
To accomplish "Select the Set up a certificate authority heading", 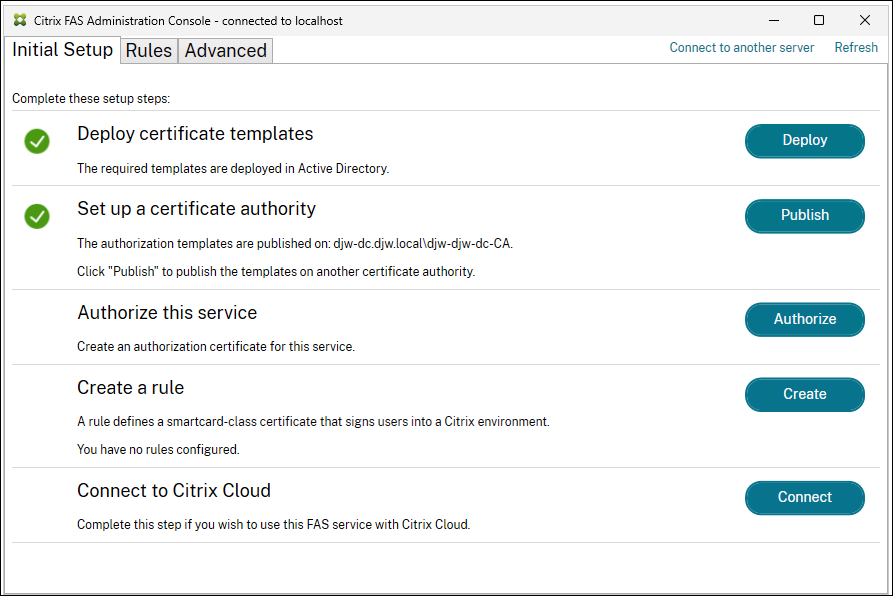I will pyautogui.click(x=196, y=209).
